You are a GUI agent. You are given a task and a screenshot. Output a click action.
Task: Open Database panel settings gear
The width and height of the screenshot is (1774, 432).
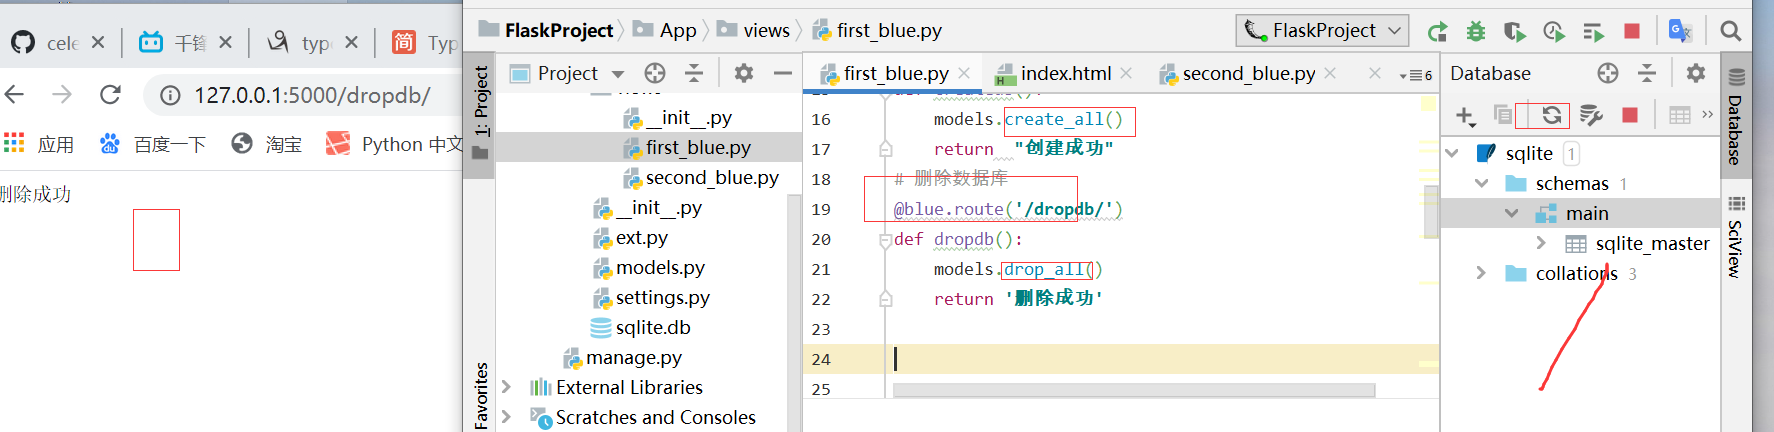pos(1696,73)
